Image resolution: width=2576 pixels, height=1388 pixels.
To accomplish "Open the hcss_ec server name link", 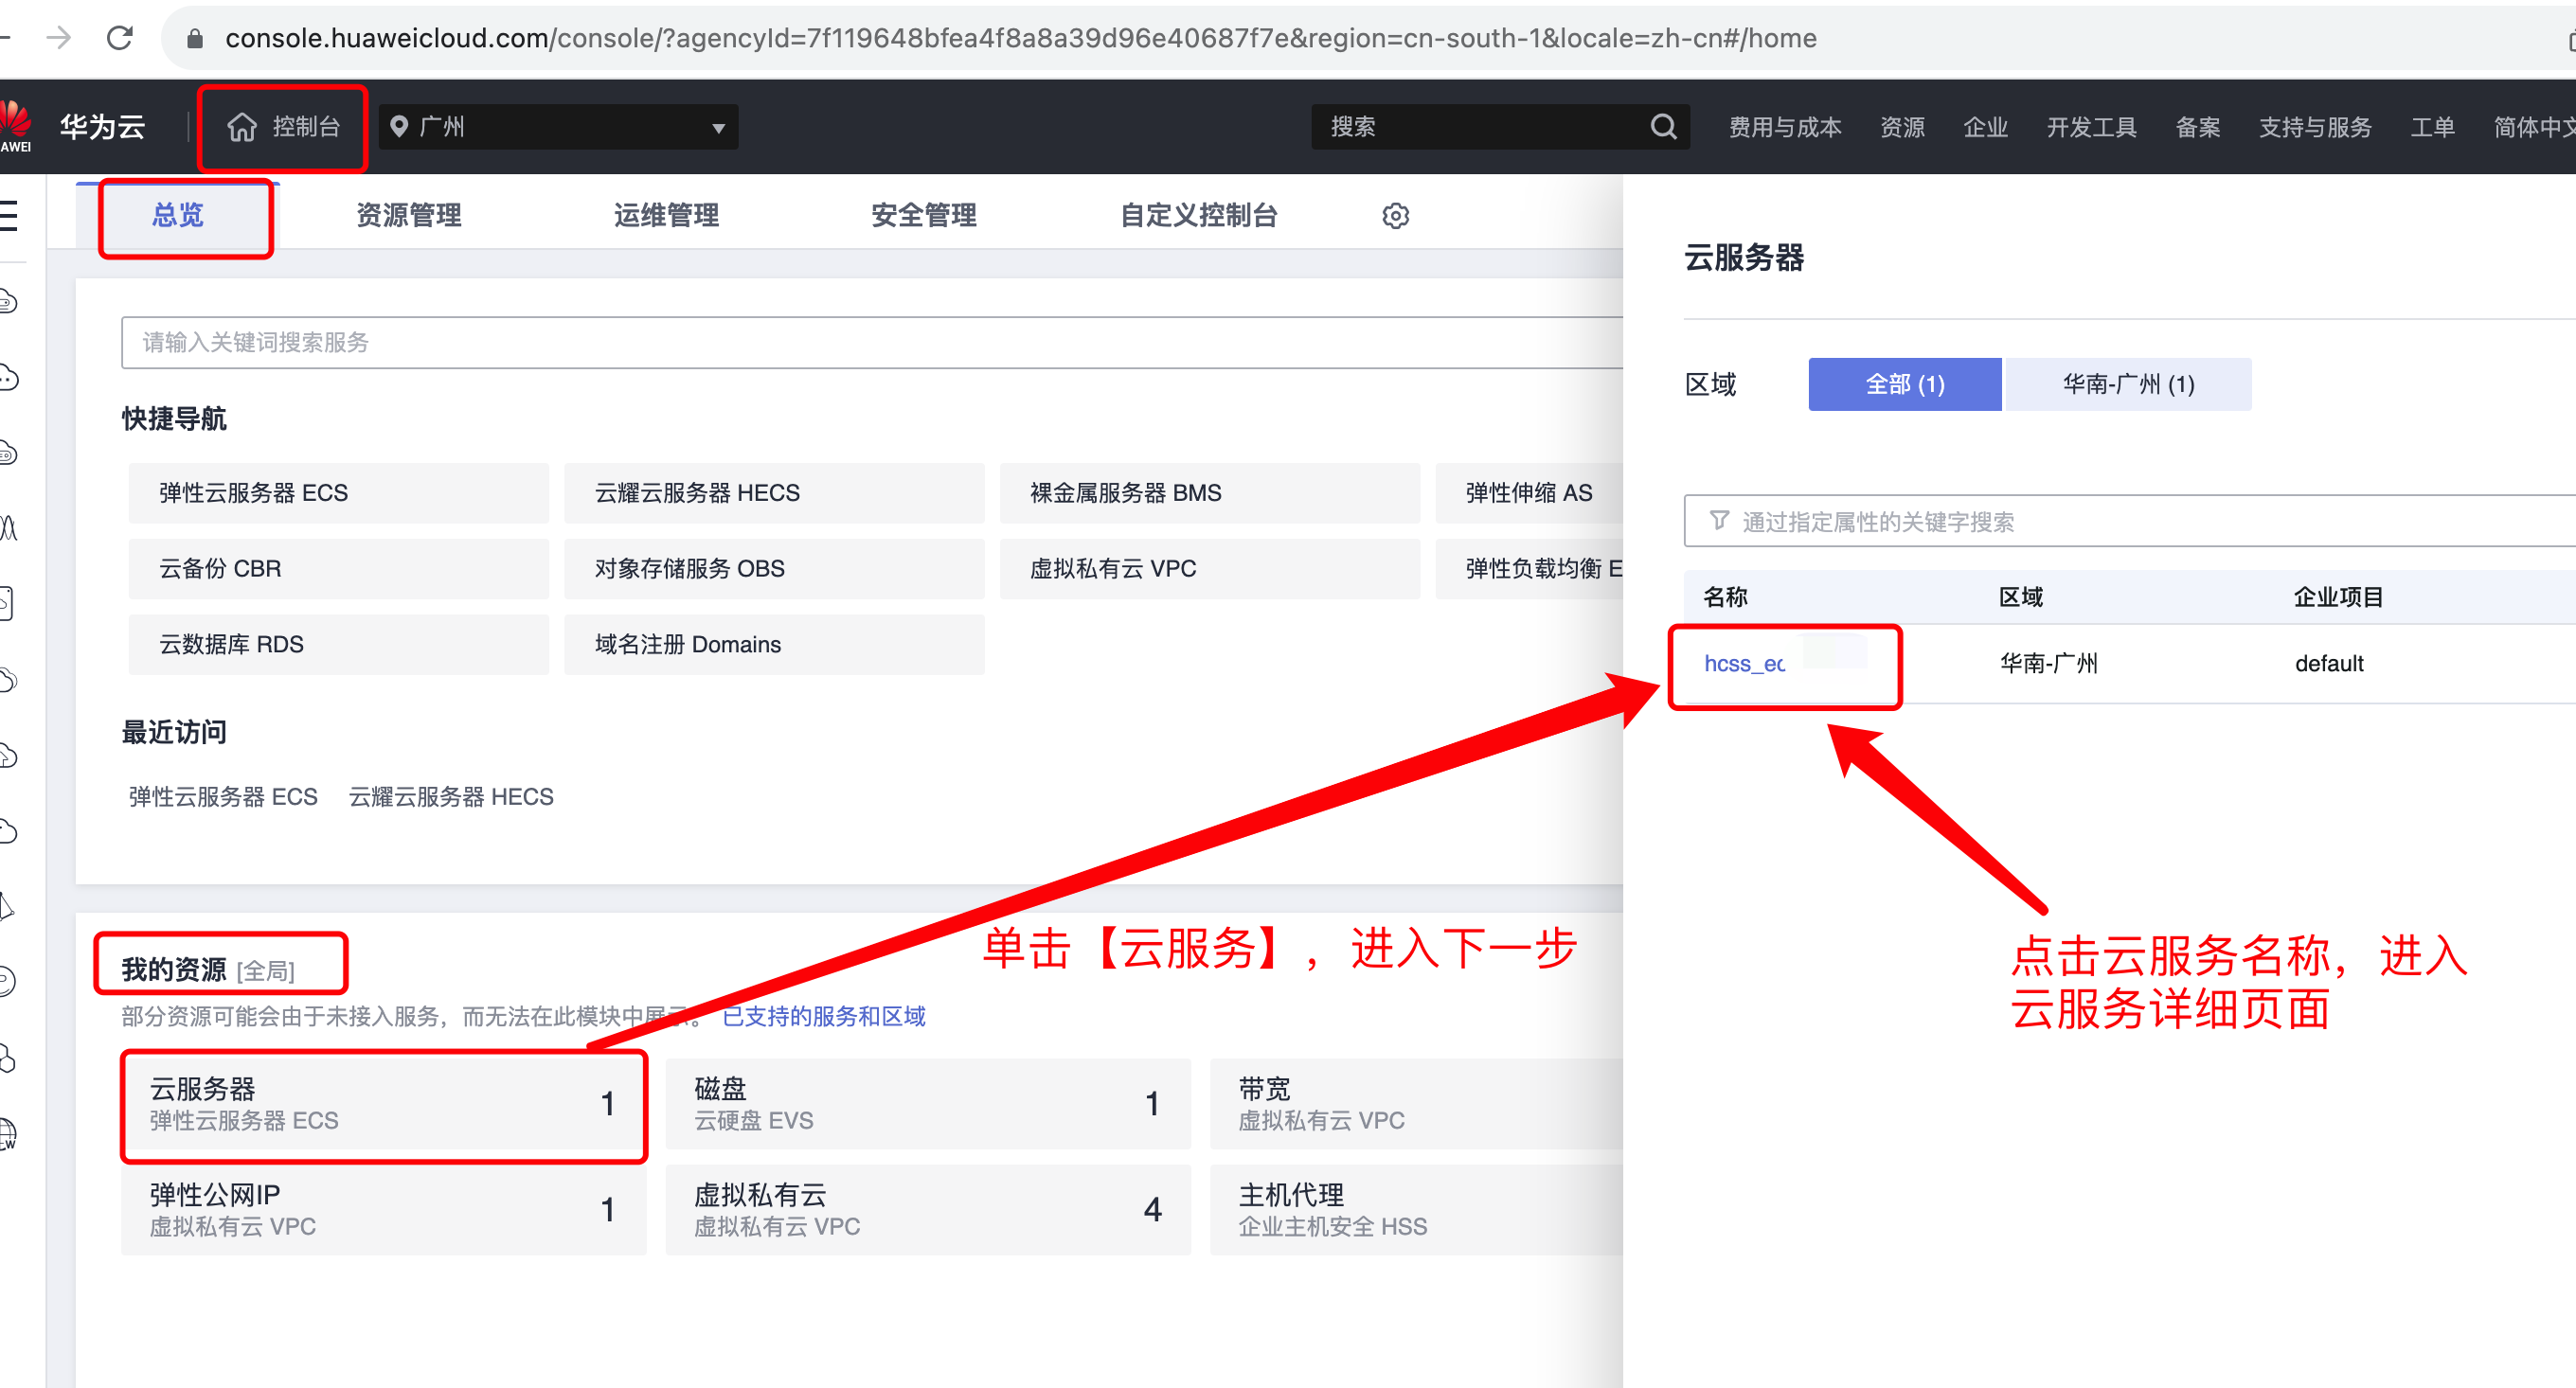I will [x=1744, y=663].
